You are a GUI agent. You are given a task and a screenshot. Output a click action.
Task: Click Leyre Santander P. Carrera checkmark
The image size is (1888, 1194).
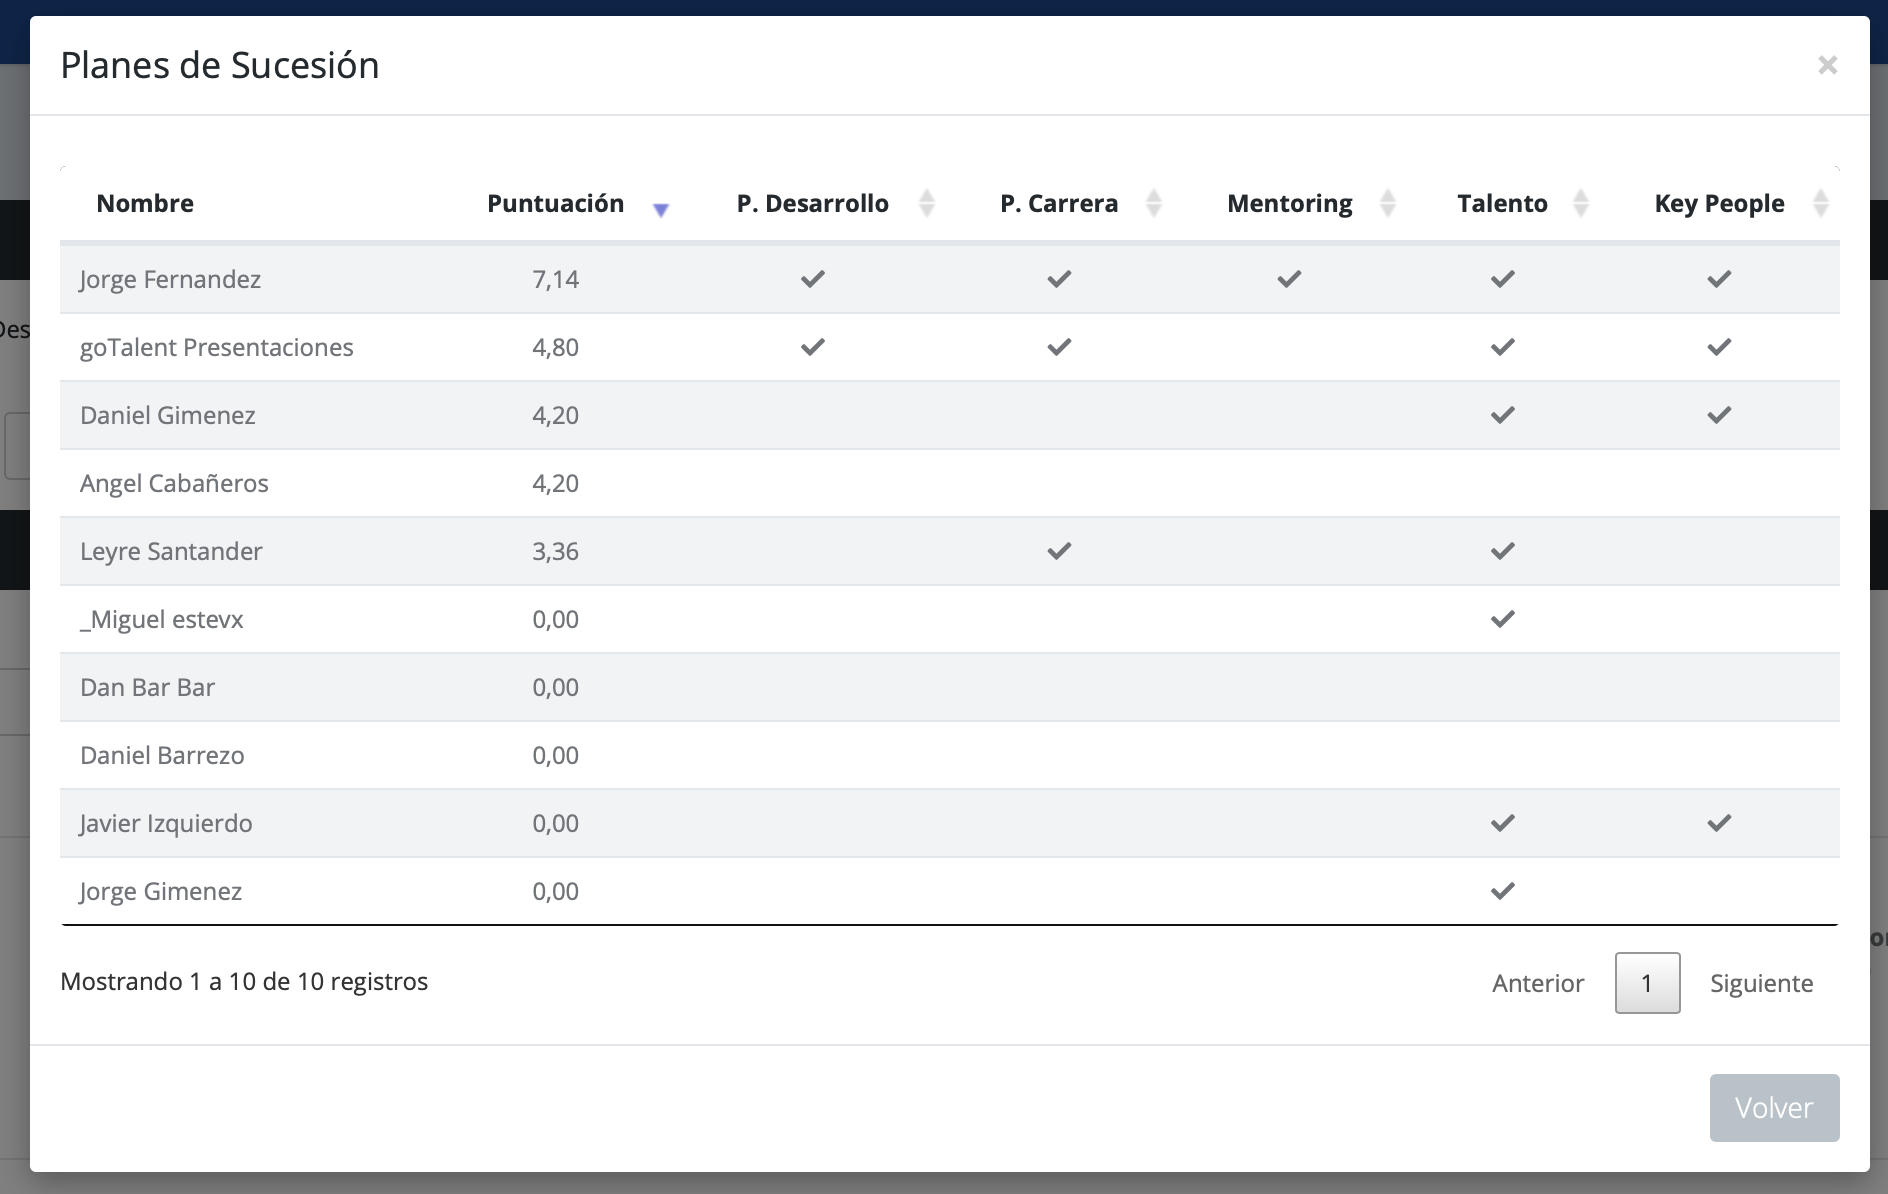(1059, 551)
